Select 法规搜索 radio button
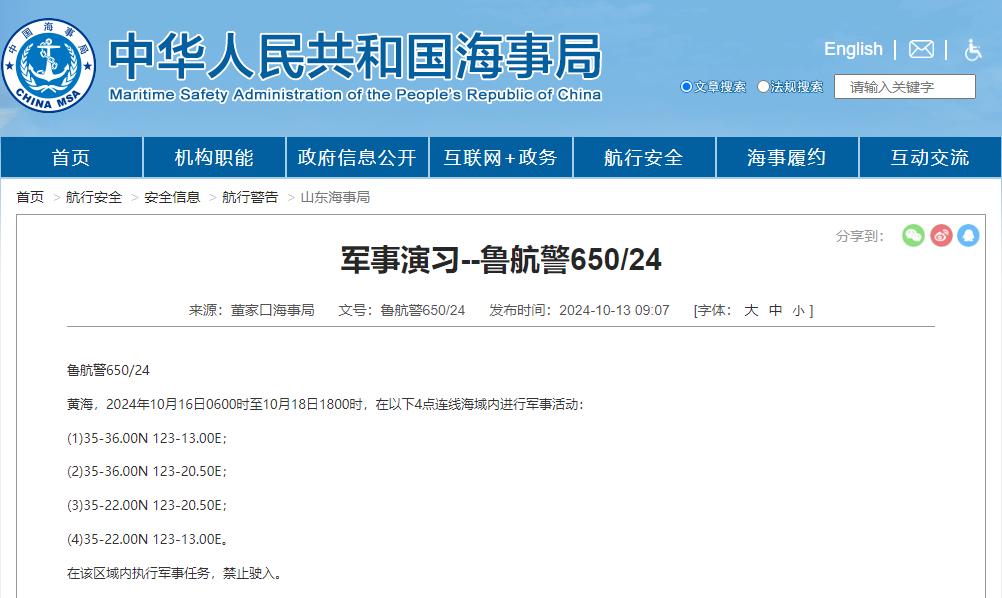 (x=763, y=87)
